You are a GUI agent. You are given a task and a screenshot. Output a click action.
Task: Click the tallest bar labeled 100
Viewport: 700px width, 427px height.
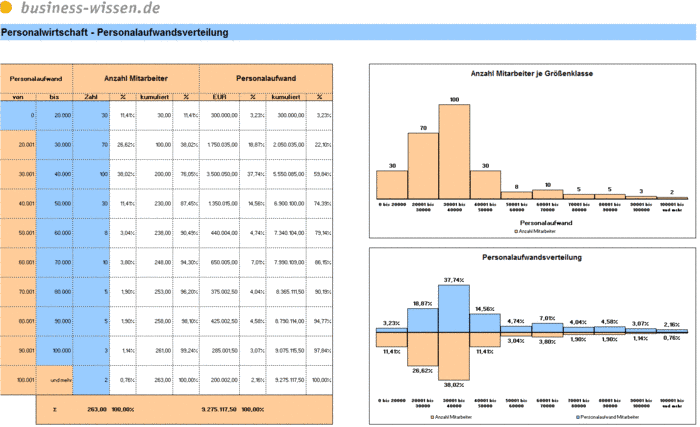(454, 152)
